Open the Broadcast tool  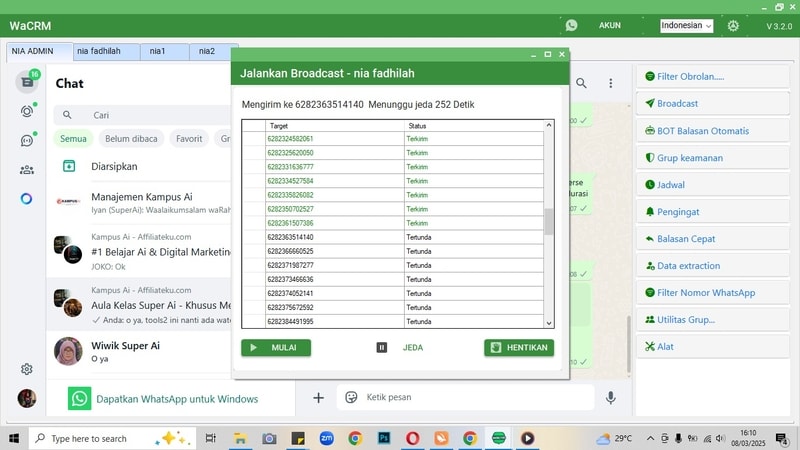pos(713,104)
